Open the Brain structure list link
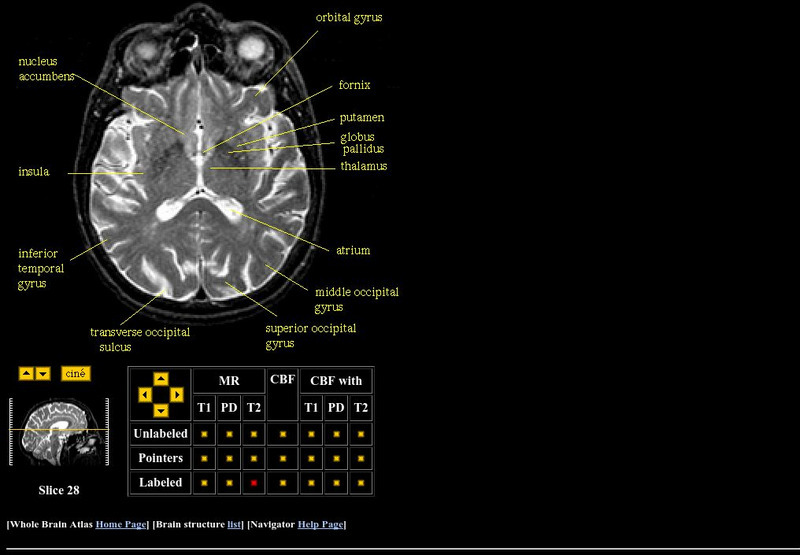The height and width of the screenshot is (555, 800). (234, 524)
